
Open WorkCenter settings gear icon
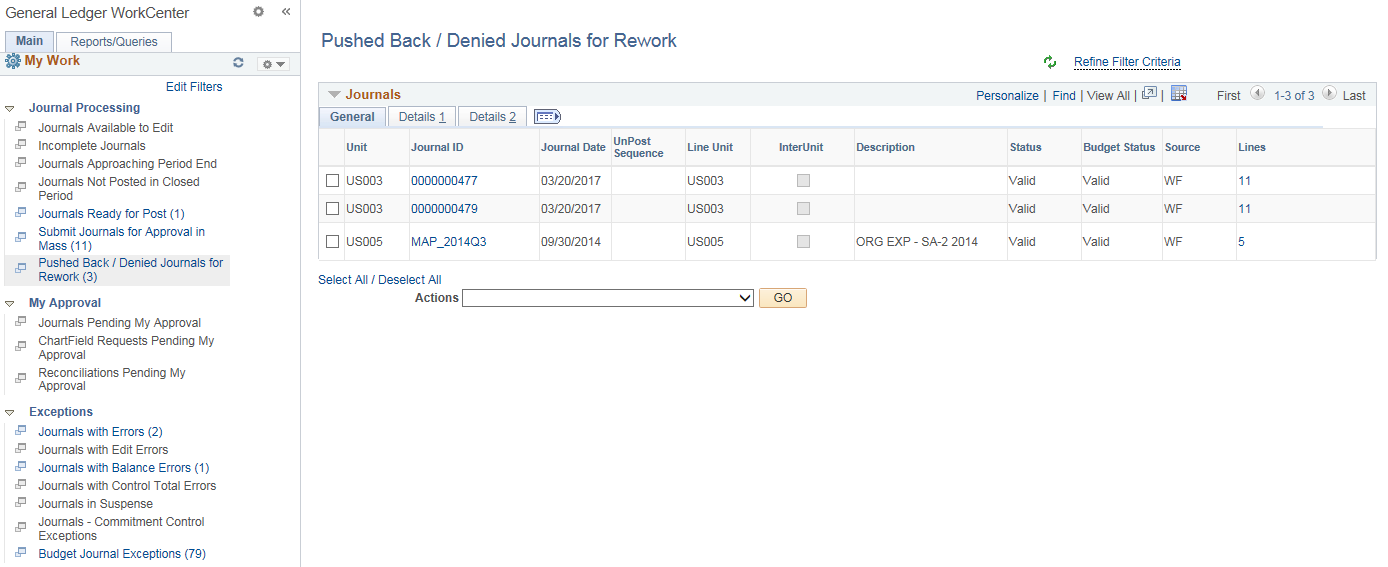click(x=258, y=12)
